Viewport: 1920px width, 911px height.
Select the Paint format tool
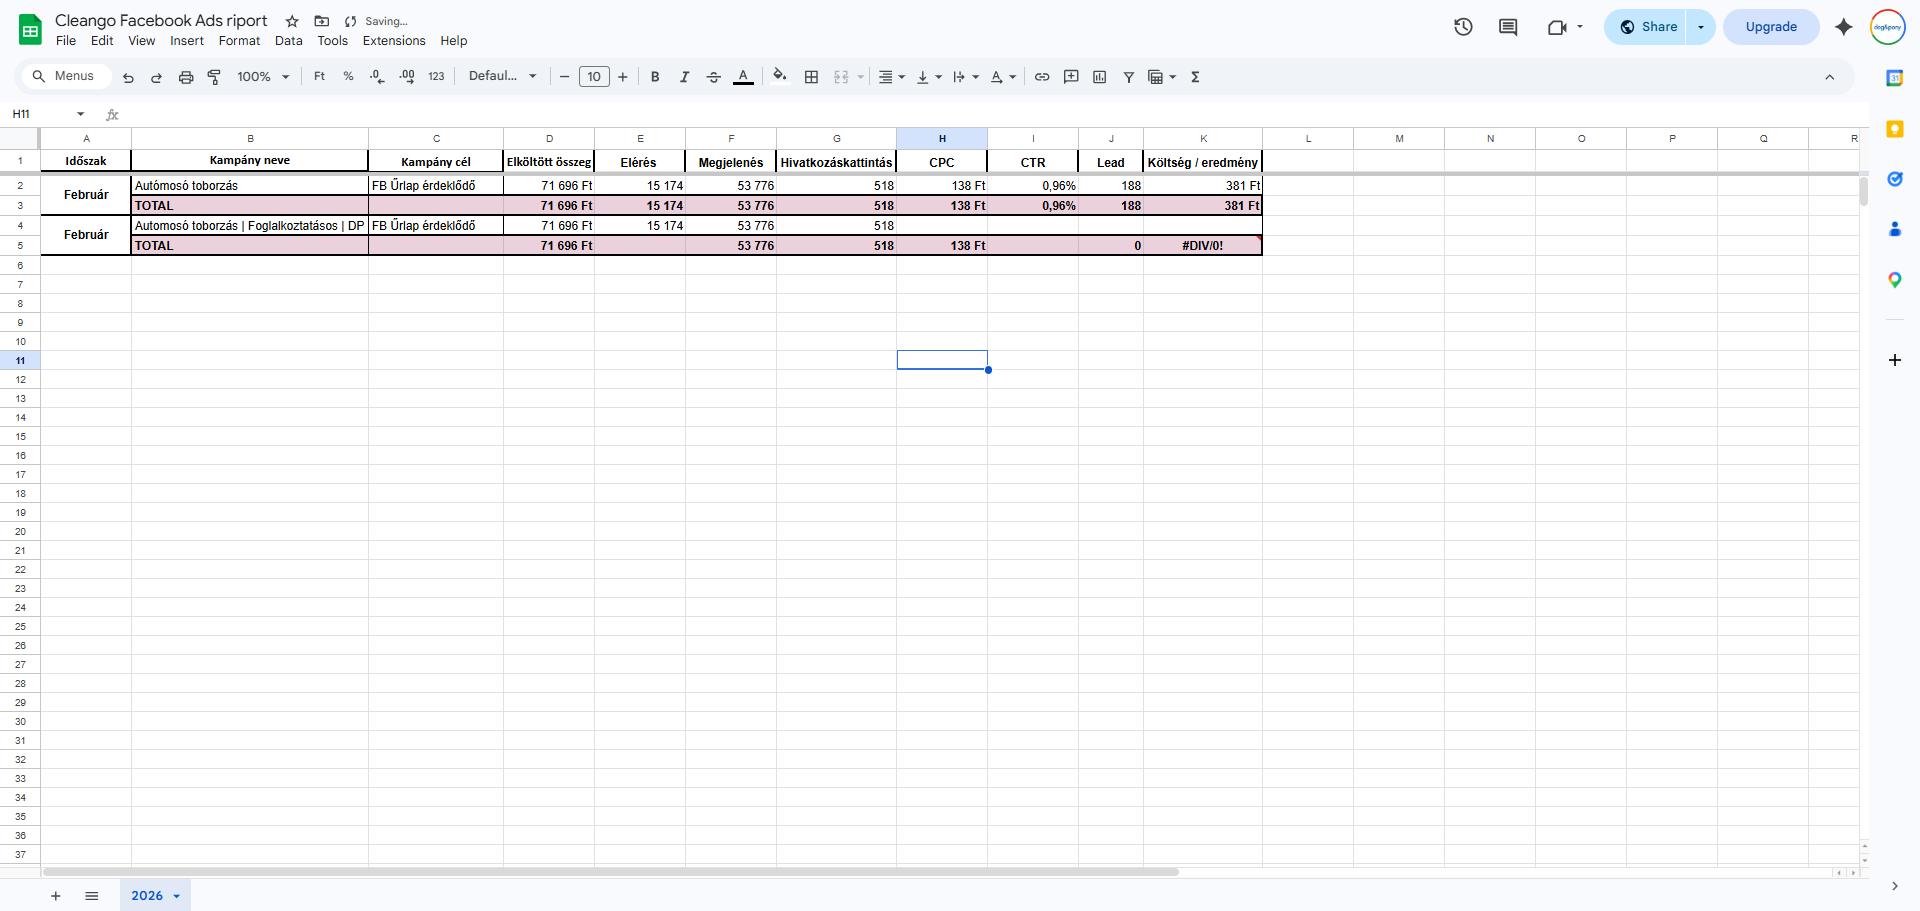pyautogui.click(x=214, y=77)
